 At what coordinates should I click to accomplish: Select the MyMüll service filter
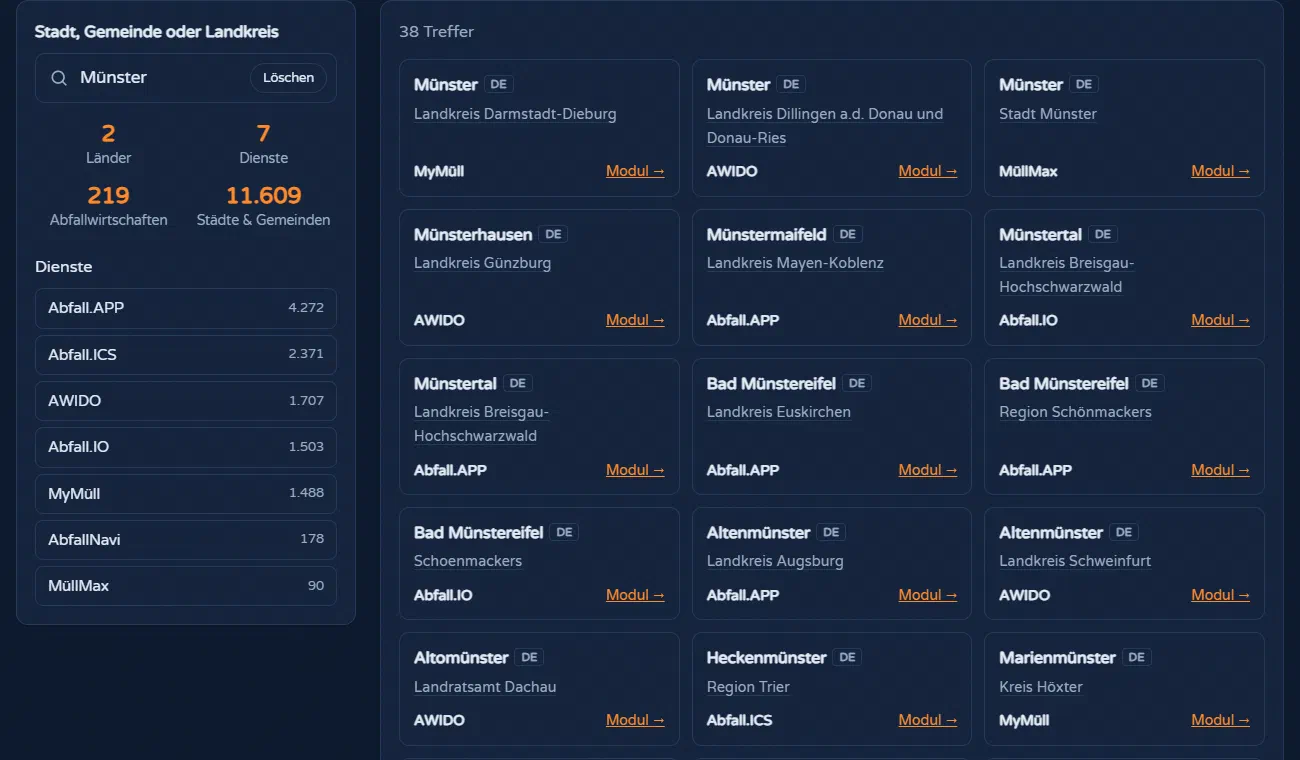tap(186, 493)
